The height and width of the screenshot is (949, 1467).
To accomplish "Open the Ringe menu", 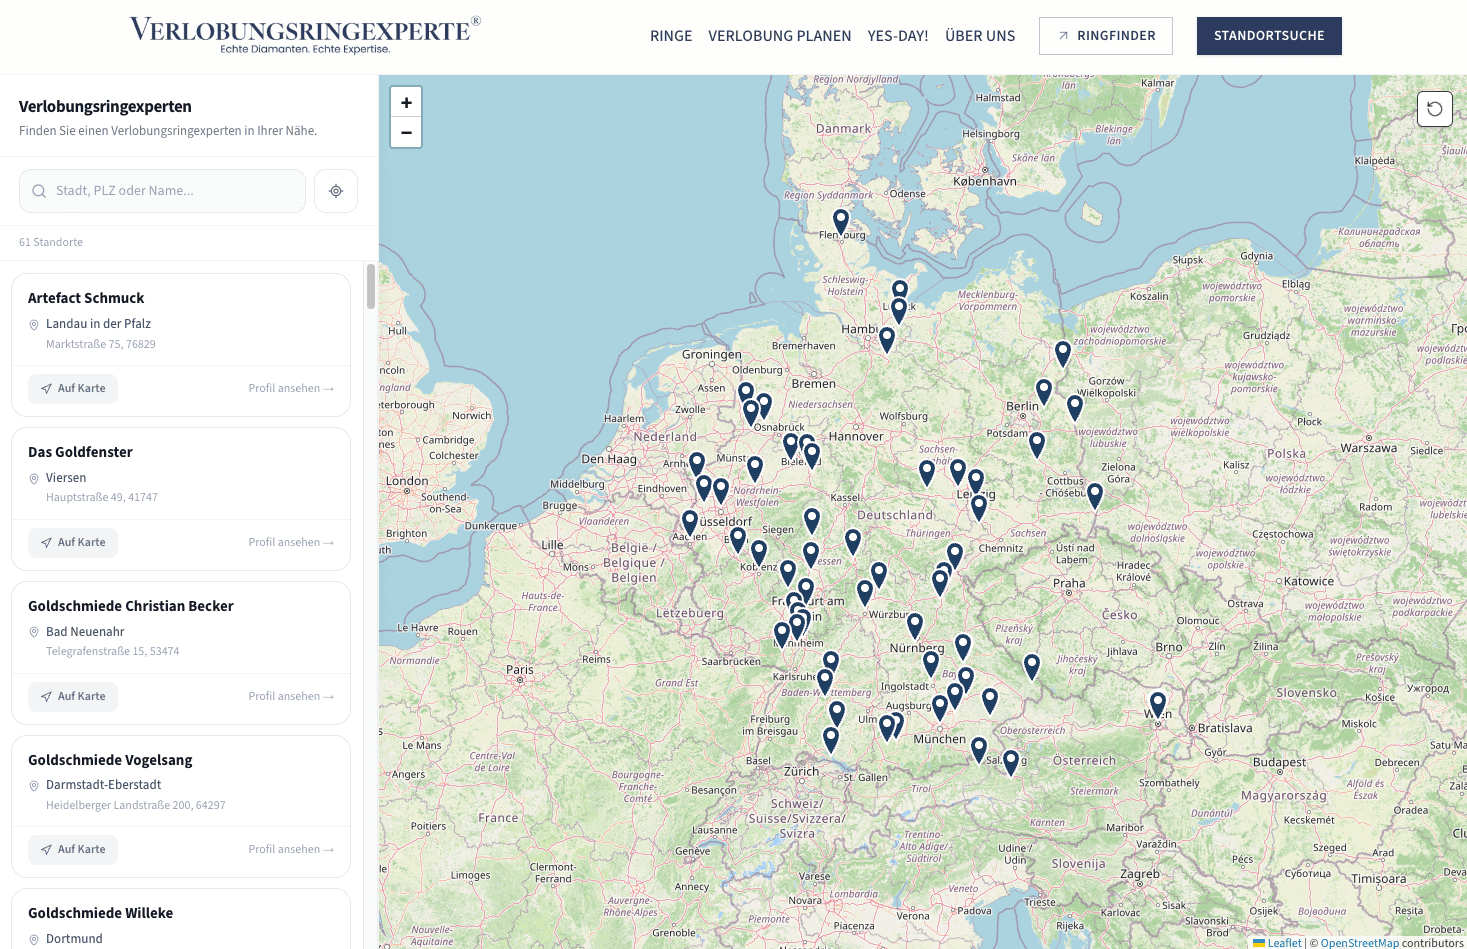I will (671, 36).
